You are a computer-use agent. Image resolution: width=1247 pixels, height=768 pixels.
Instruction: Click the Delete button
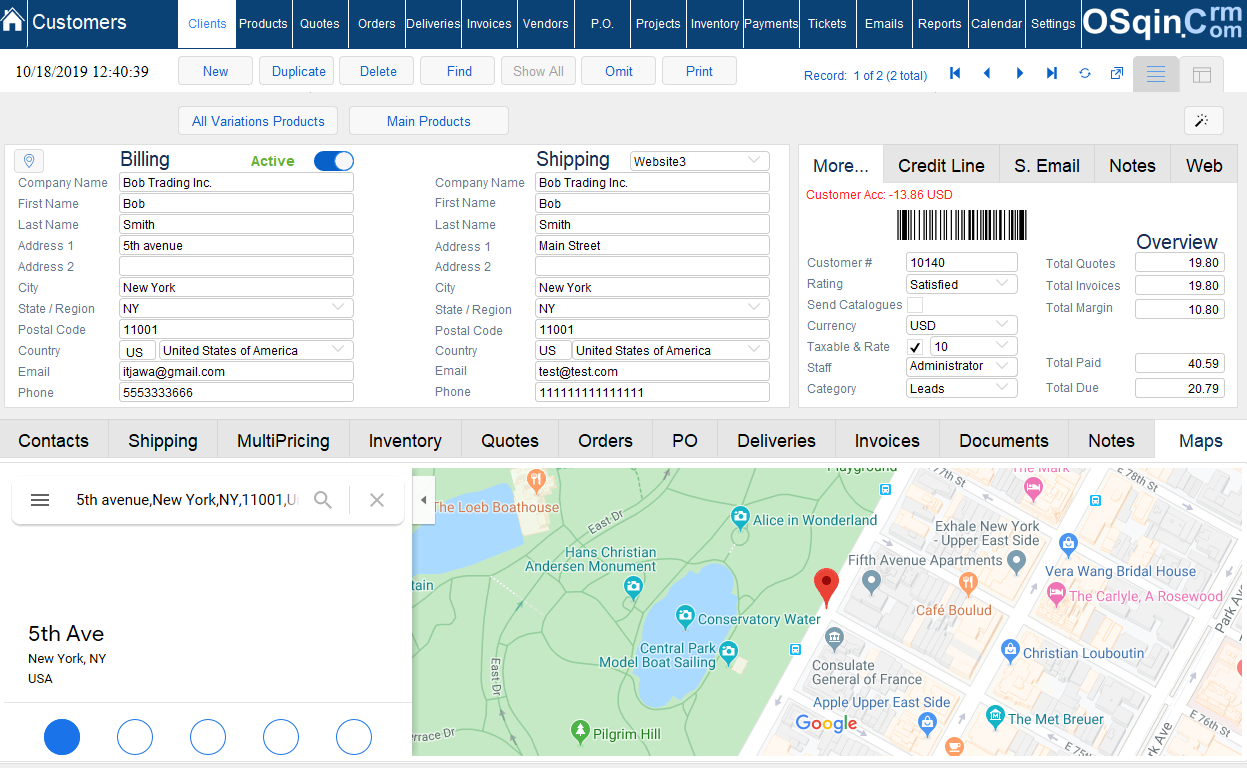[378, 71]
